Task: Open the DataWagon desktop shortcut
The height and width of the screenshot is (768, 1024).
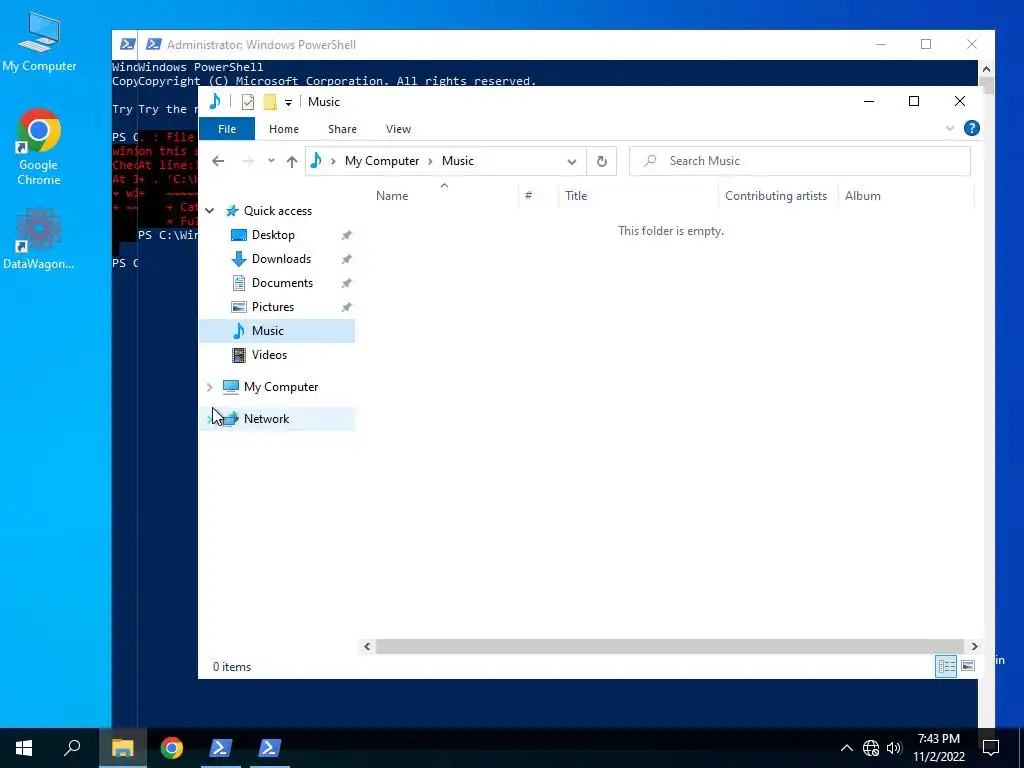Action: click(39, 239)
